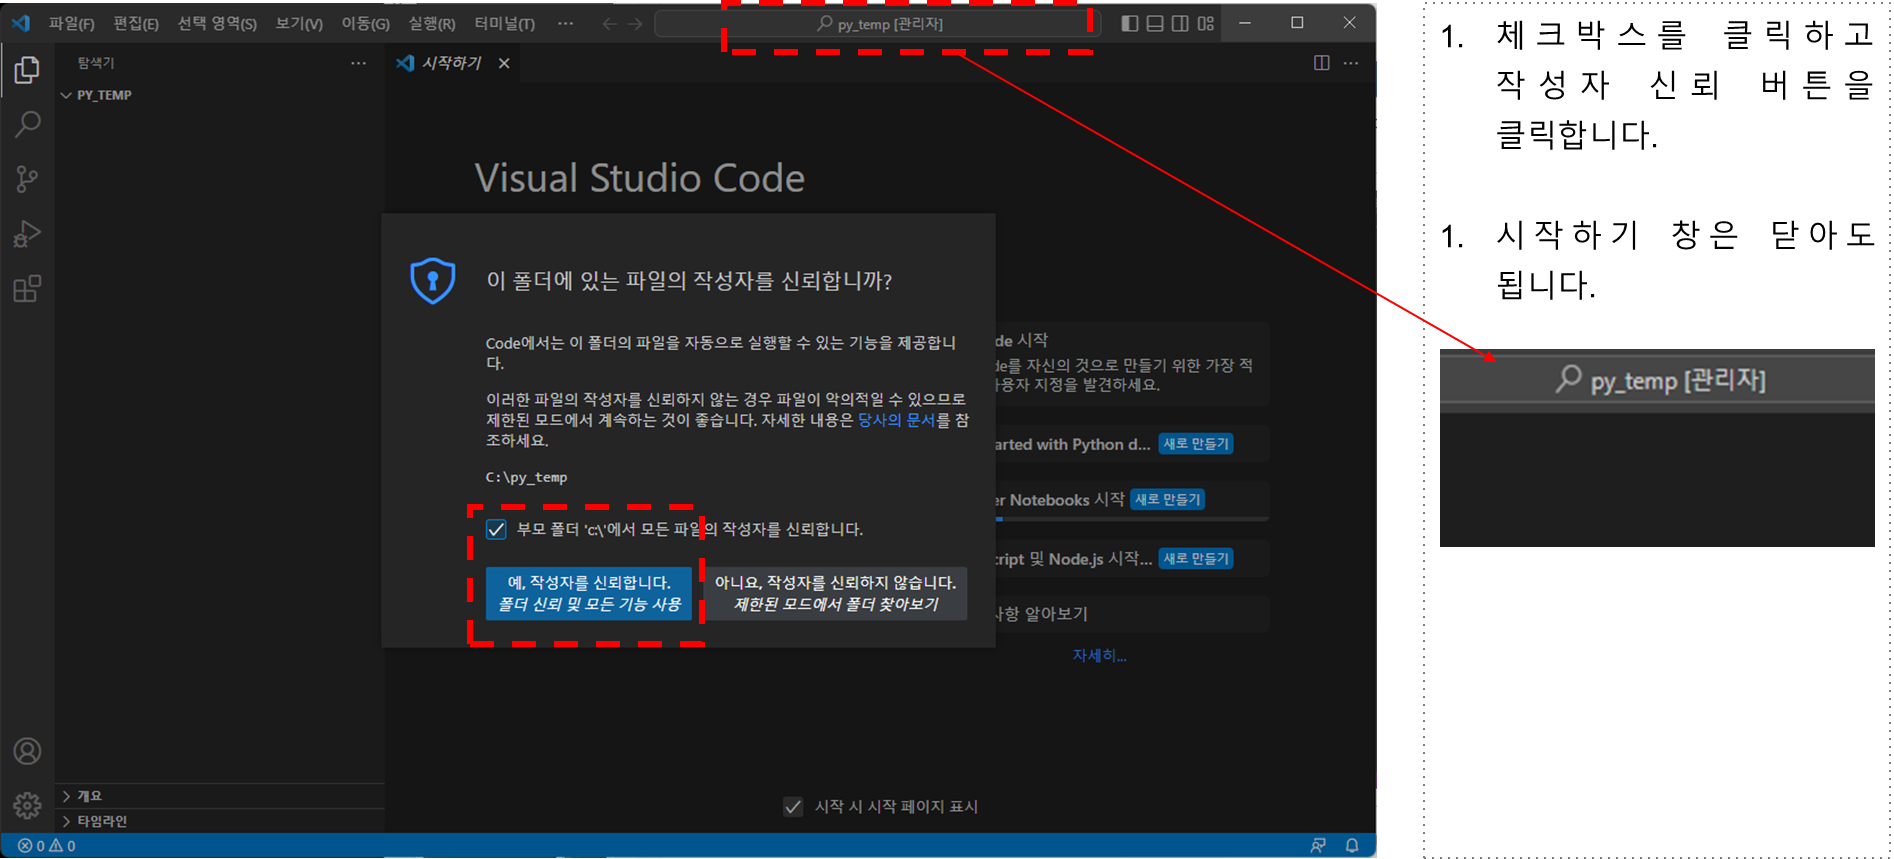The image size is (1894, 859).
Task: Close the 시작하기 tab
Action: click(x=504, y=63)
